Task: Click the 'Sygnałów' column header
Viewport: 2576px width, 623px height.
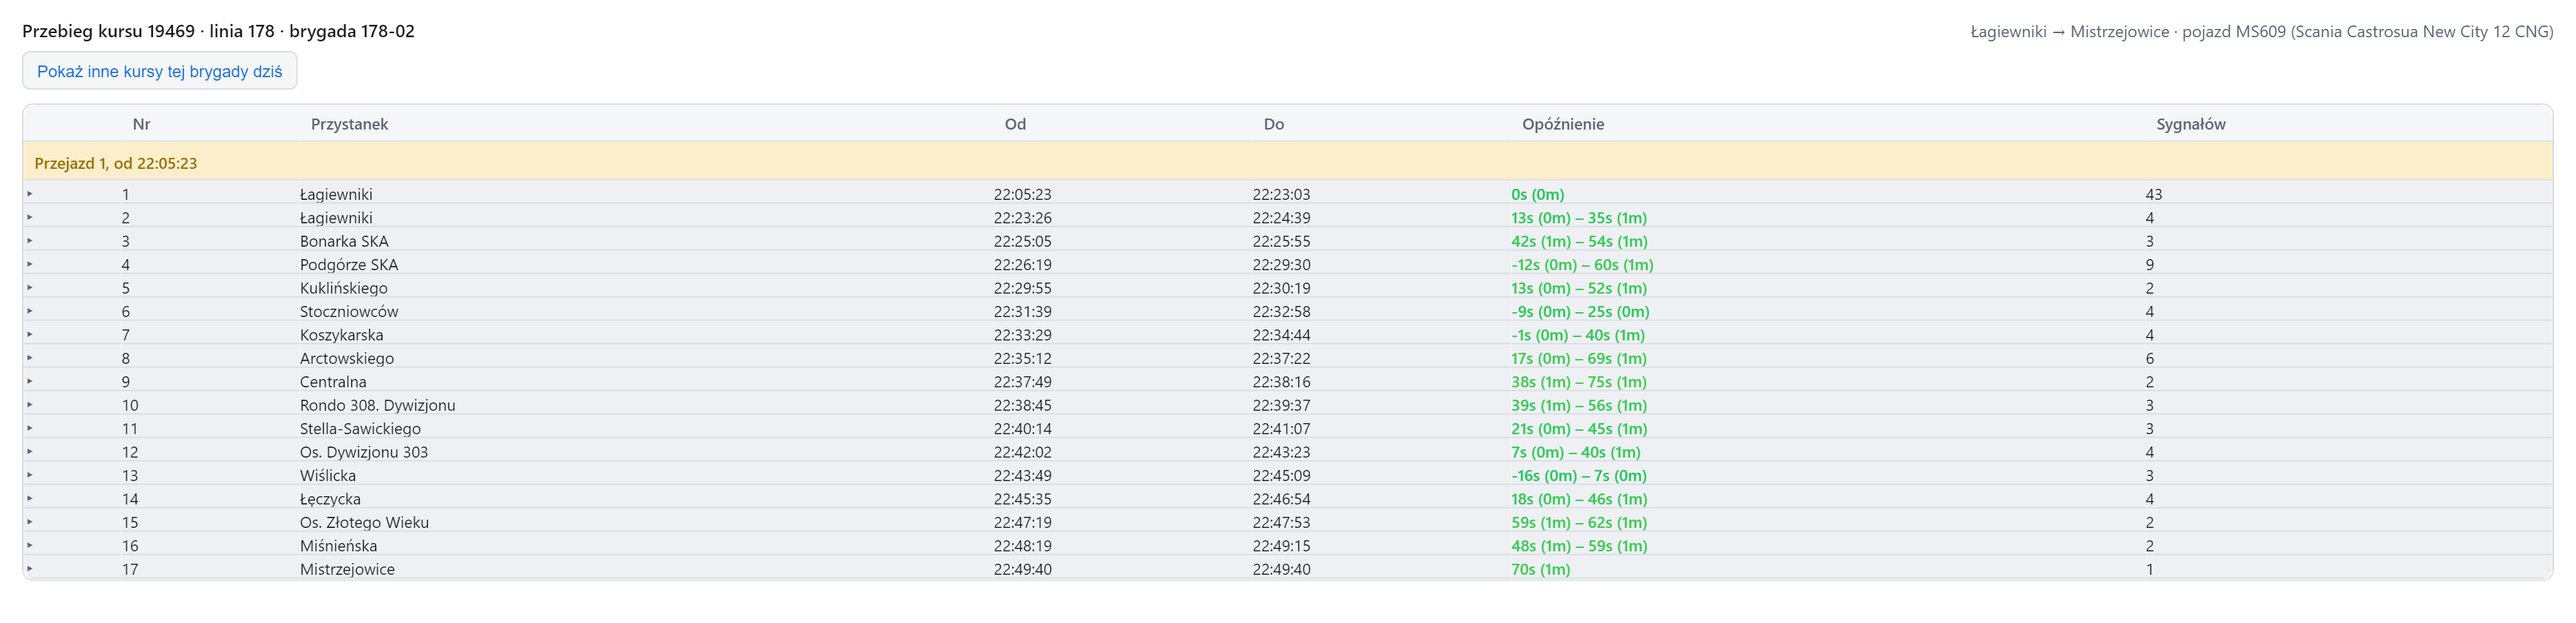Action: pos(2190,124)
